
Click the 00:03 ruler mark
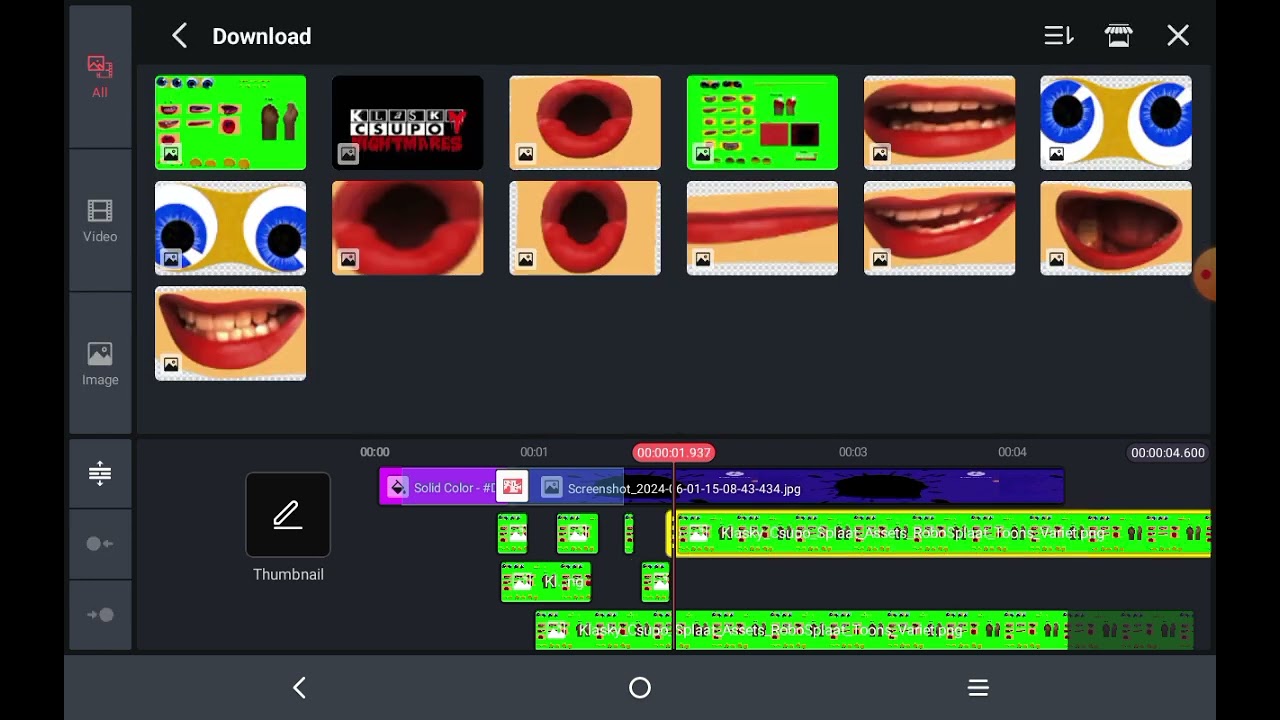coord(853,453)
